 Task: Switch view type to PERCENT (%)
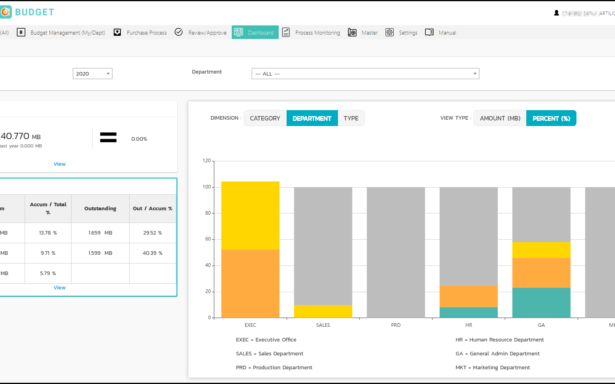tap(551, 118)
